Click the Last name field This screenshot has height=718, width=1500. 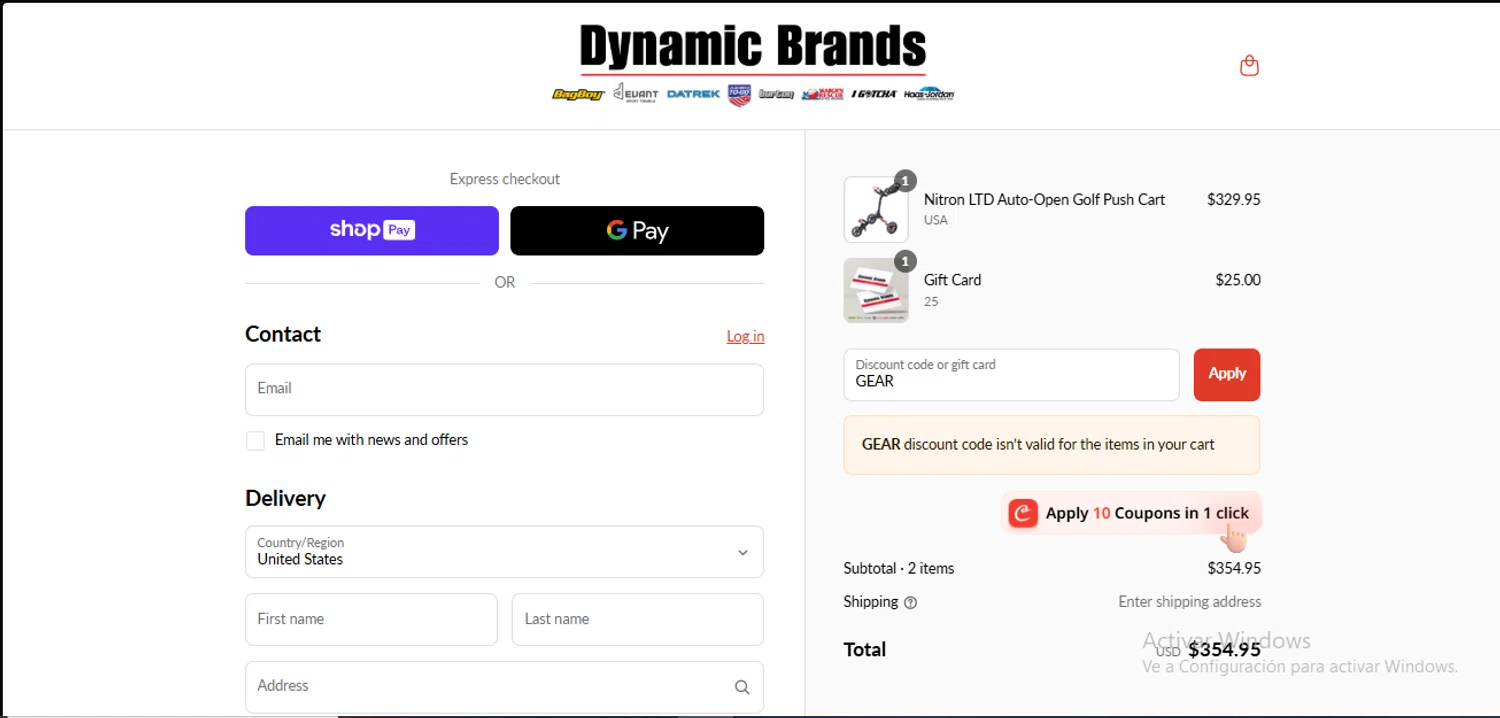[x=638, y=619]
